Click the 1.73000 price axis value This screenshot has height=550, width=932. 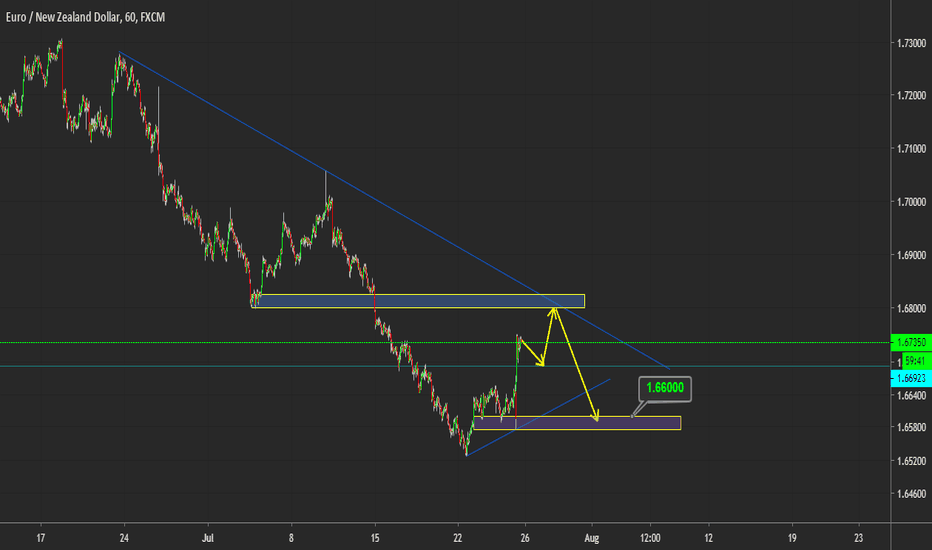pos(911,43)
